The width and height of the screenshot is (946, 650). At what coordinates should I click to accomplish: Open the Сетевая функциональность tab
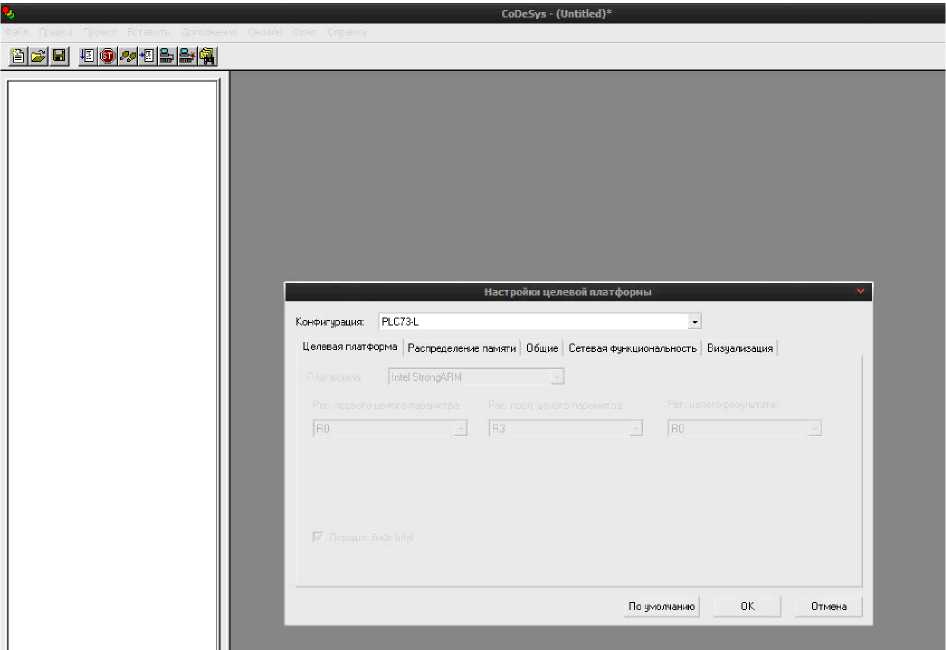632,348
